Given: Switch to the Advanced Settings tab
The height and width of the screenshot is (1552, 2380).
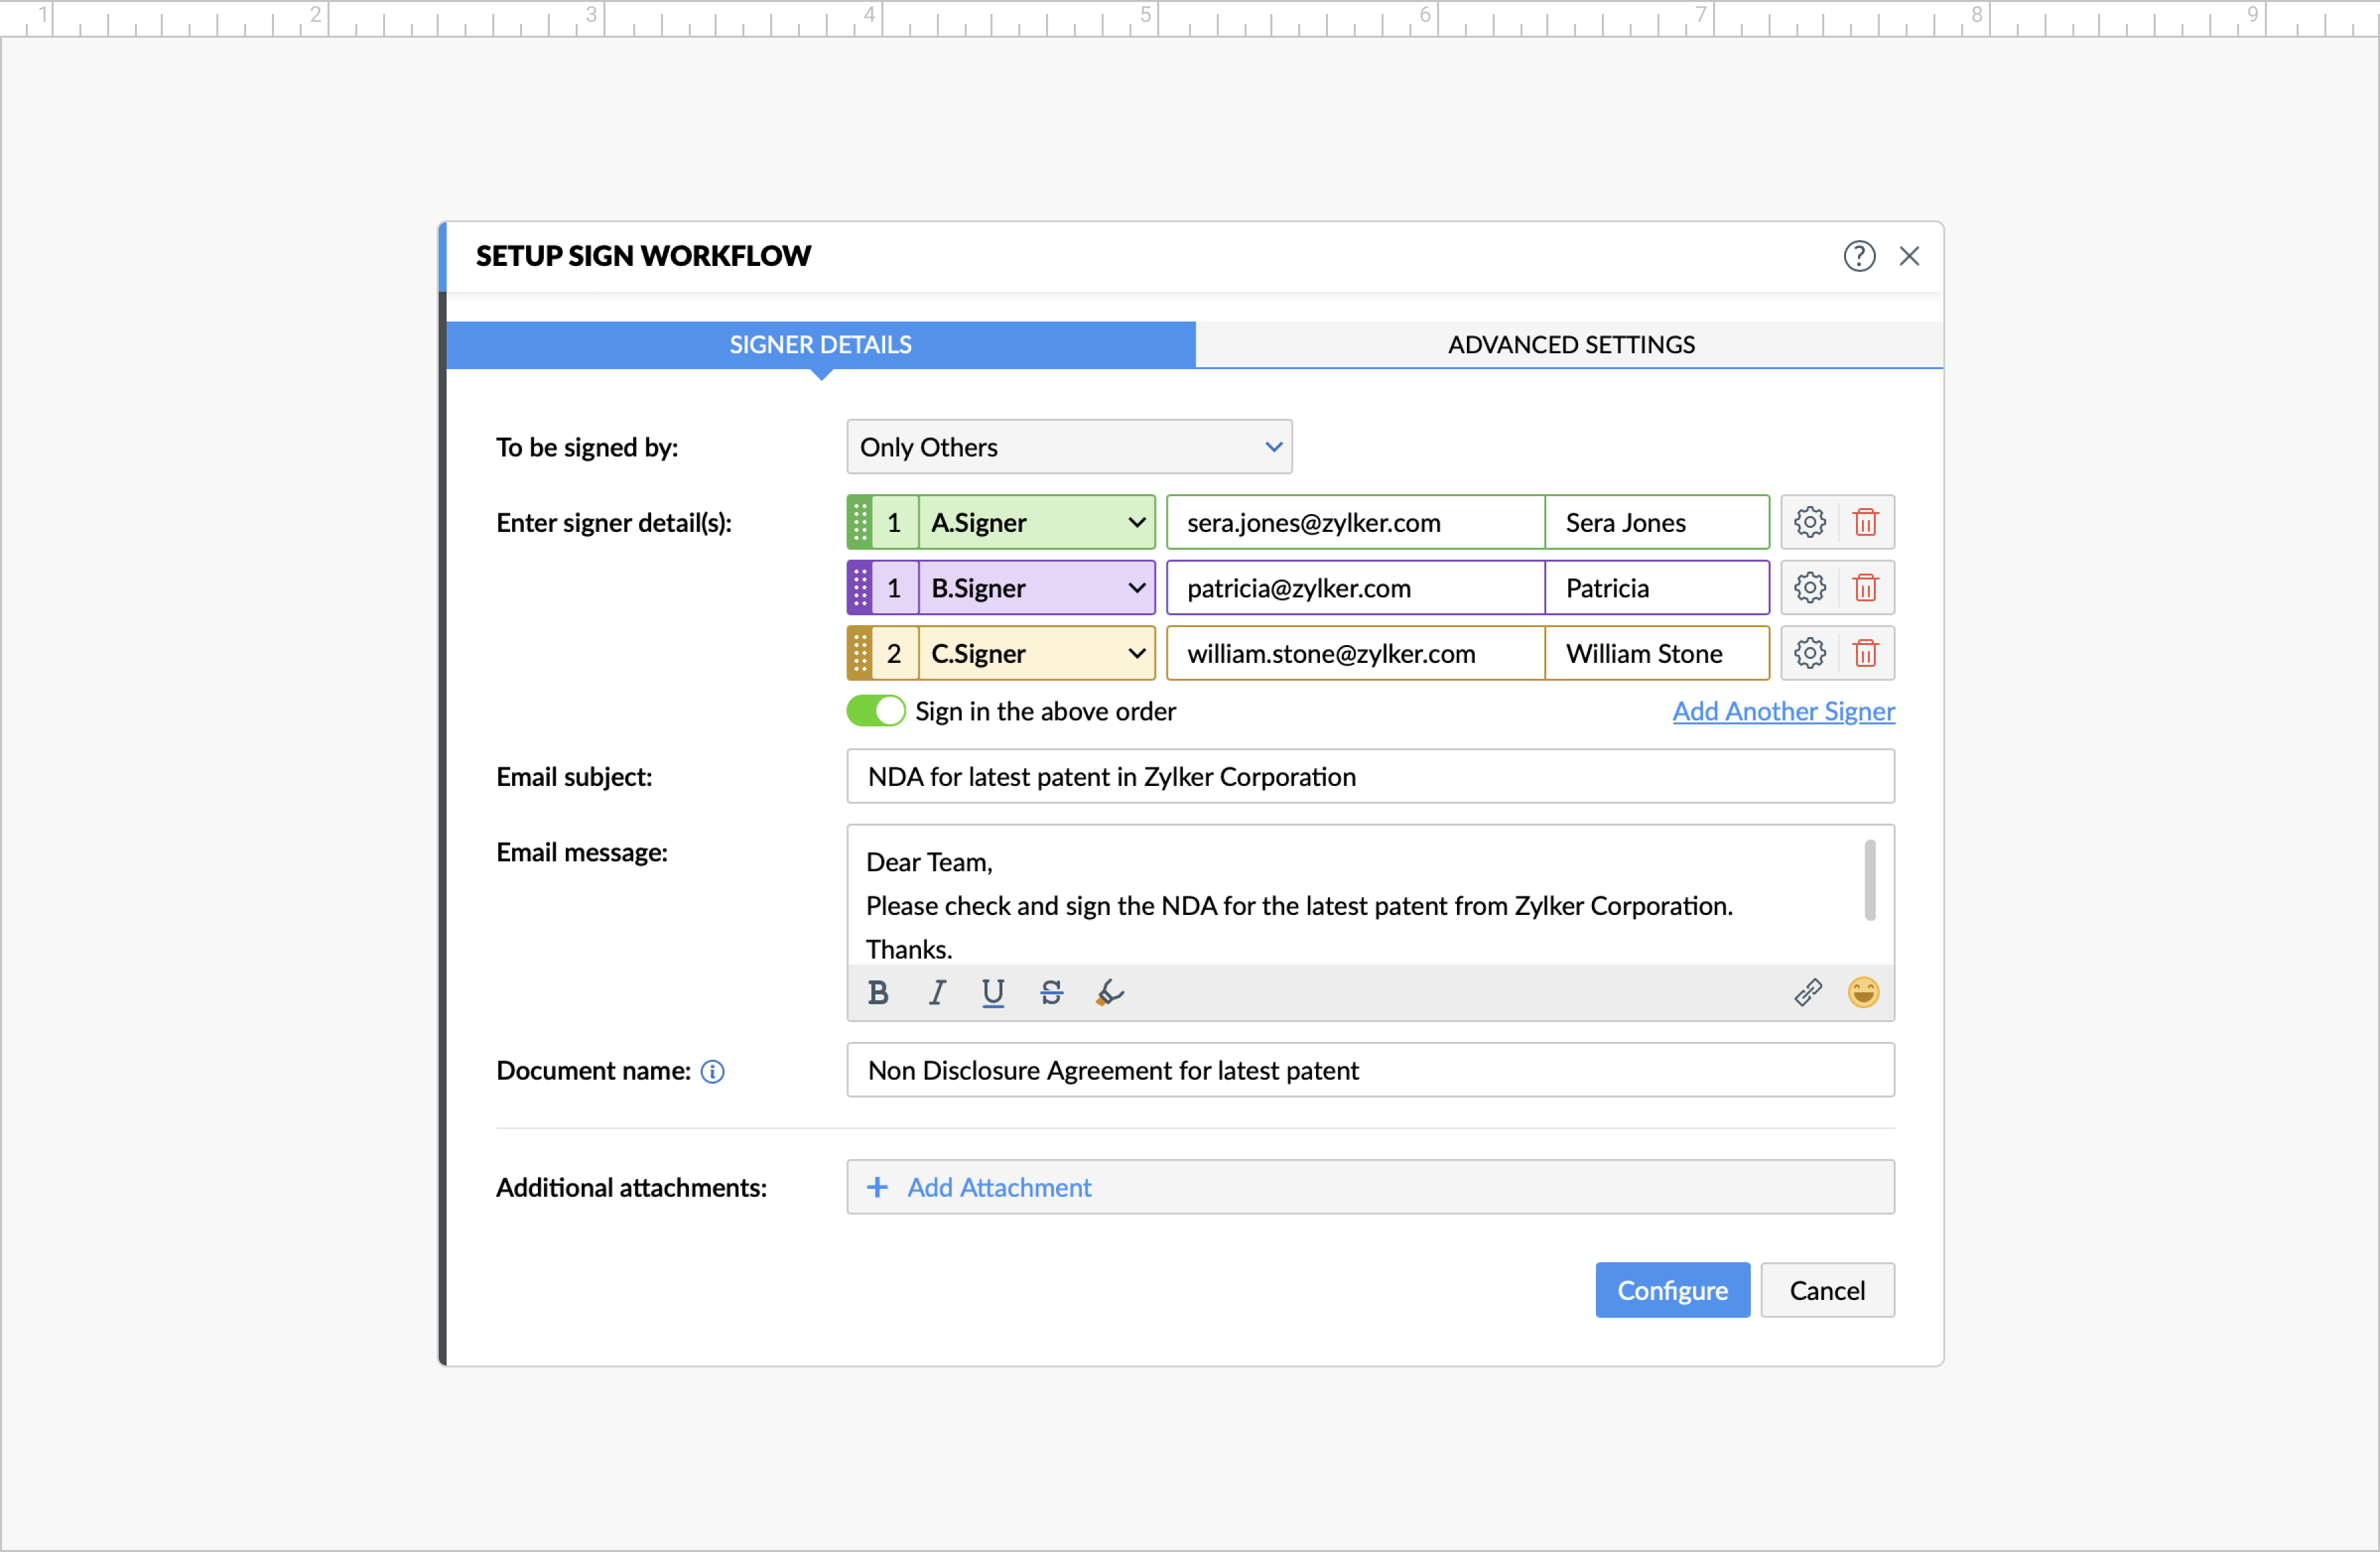Looking at the screenshot, I should tap(1569, 344).
